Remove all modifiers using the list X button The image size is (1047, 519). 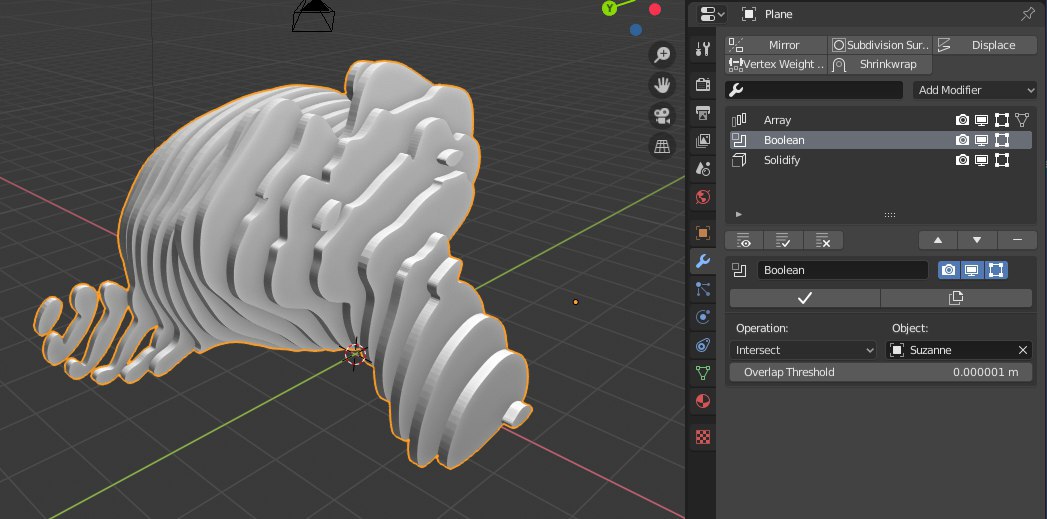(x=823, y=240)
